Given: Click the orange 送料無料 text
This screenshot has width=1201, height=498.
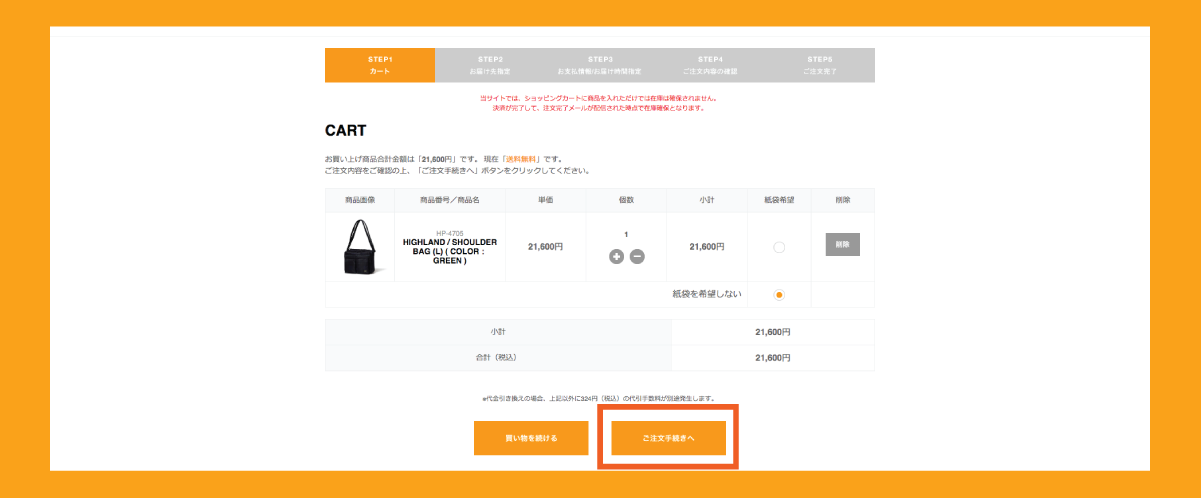Looking at the screenshot, I should click(520, 159).
